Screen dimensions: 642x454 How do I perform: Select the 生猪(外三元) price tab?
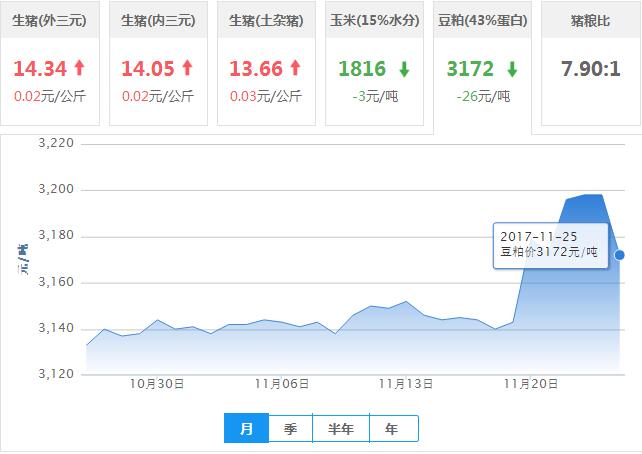click(50, 63)
